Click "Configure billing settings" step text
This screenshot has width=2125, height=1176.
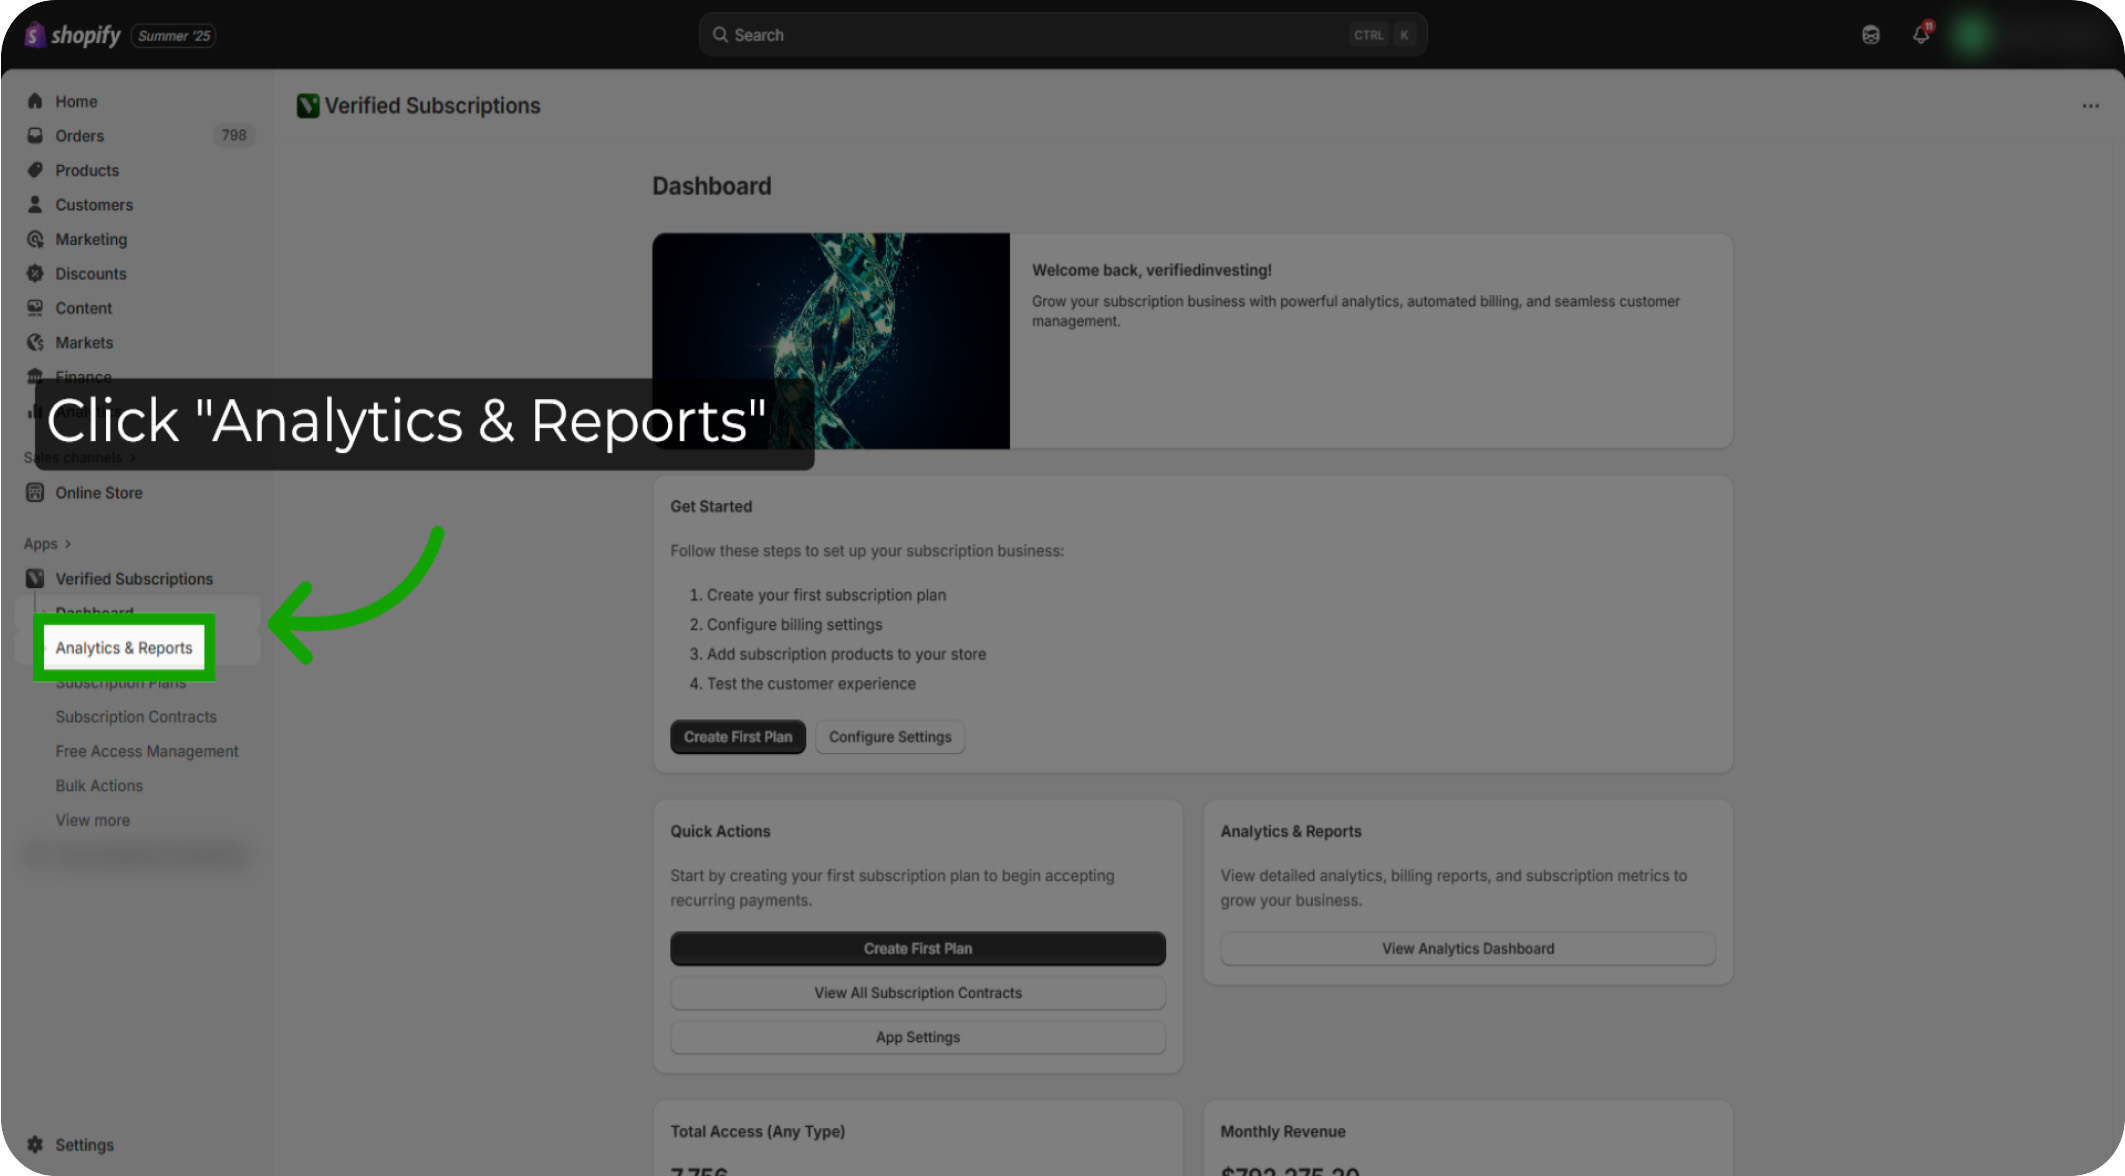click(795, 624)
